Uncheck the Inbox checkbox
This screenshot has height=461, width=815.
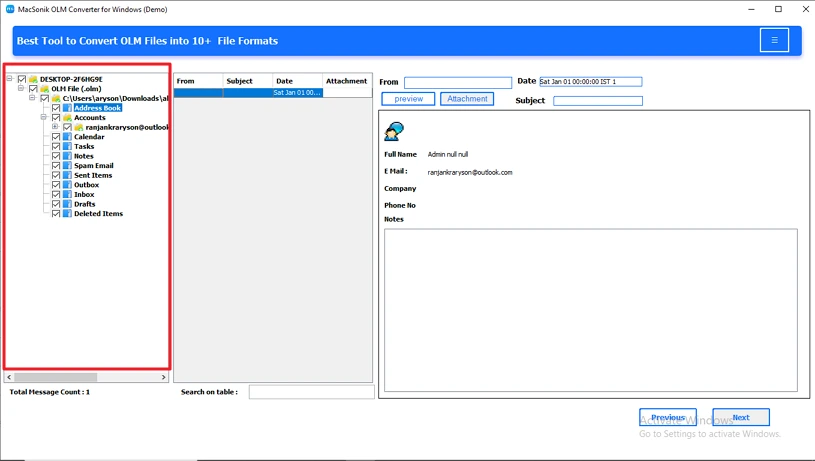click(x=56, y=194)
